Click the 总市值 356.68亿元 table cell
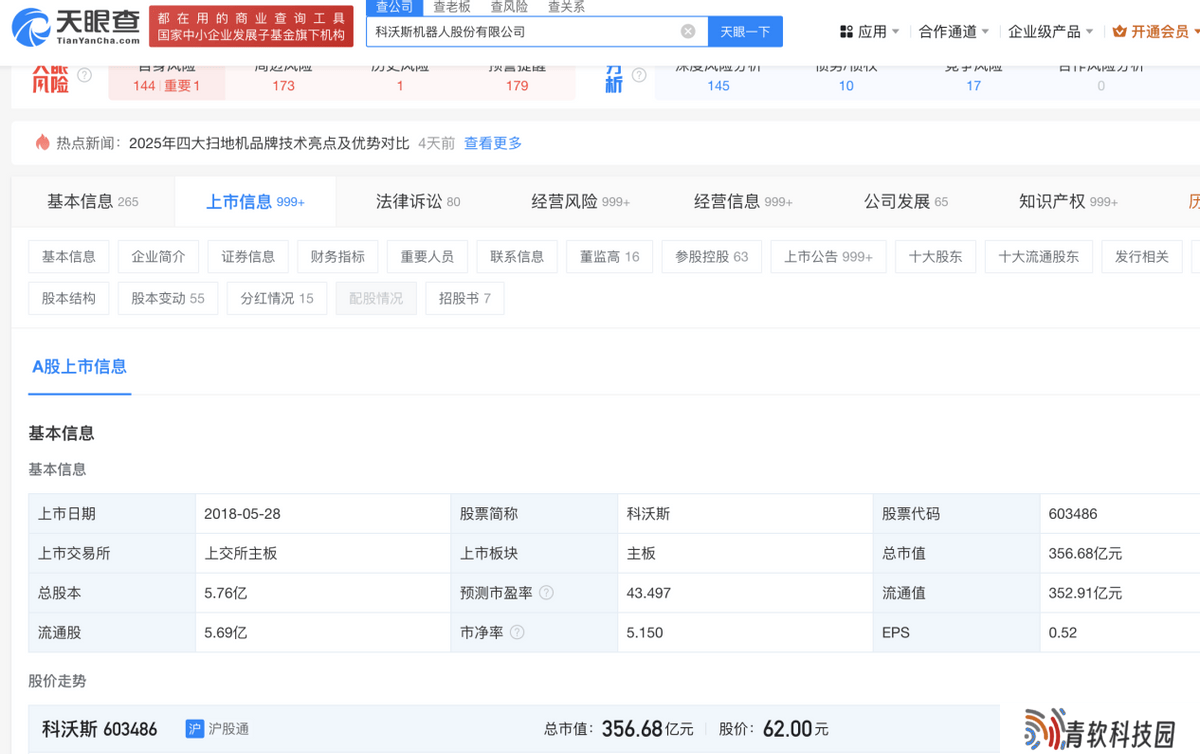Viewport: 1200px width, 754px height. [x=1120, y=553]
